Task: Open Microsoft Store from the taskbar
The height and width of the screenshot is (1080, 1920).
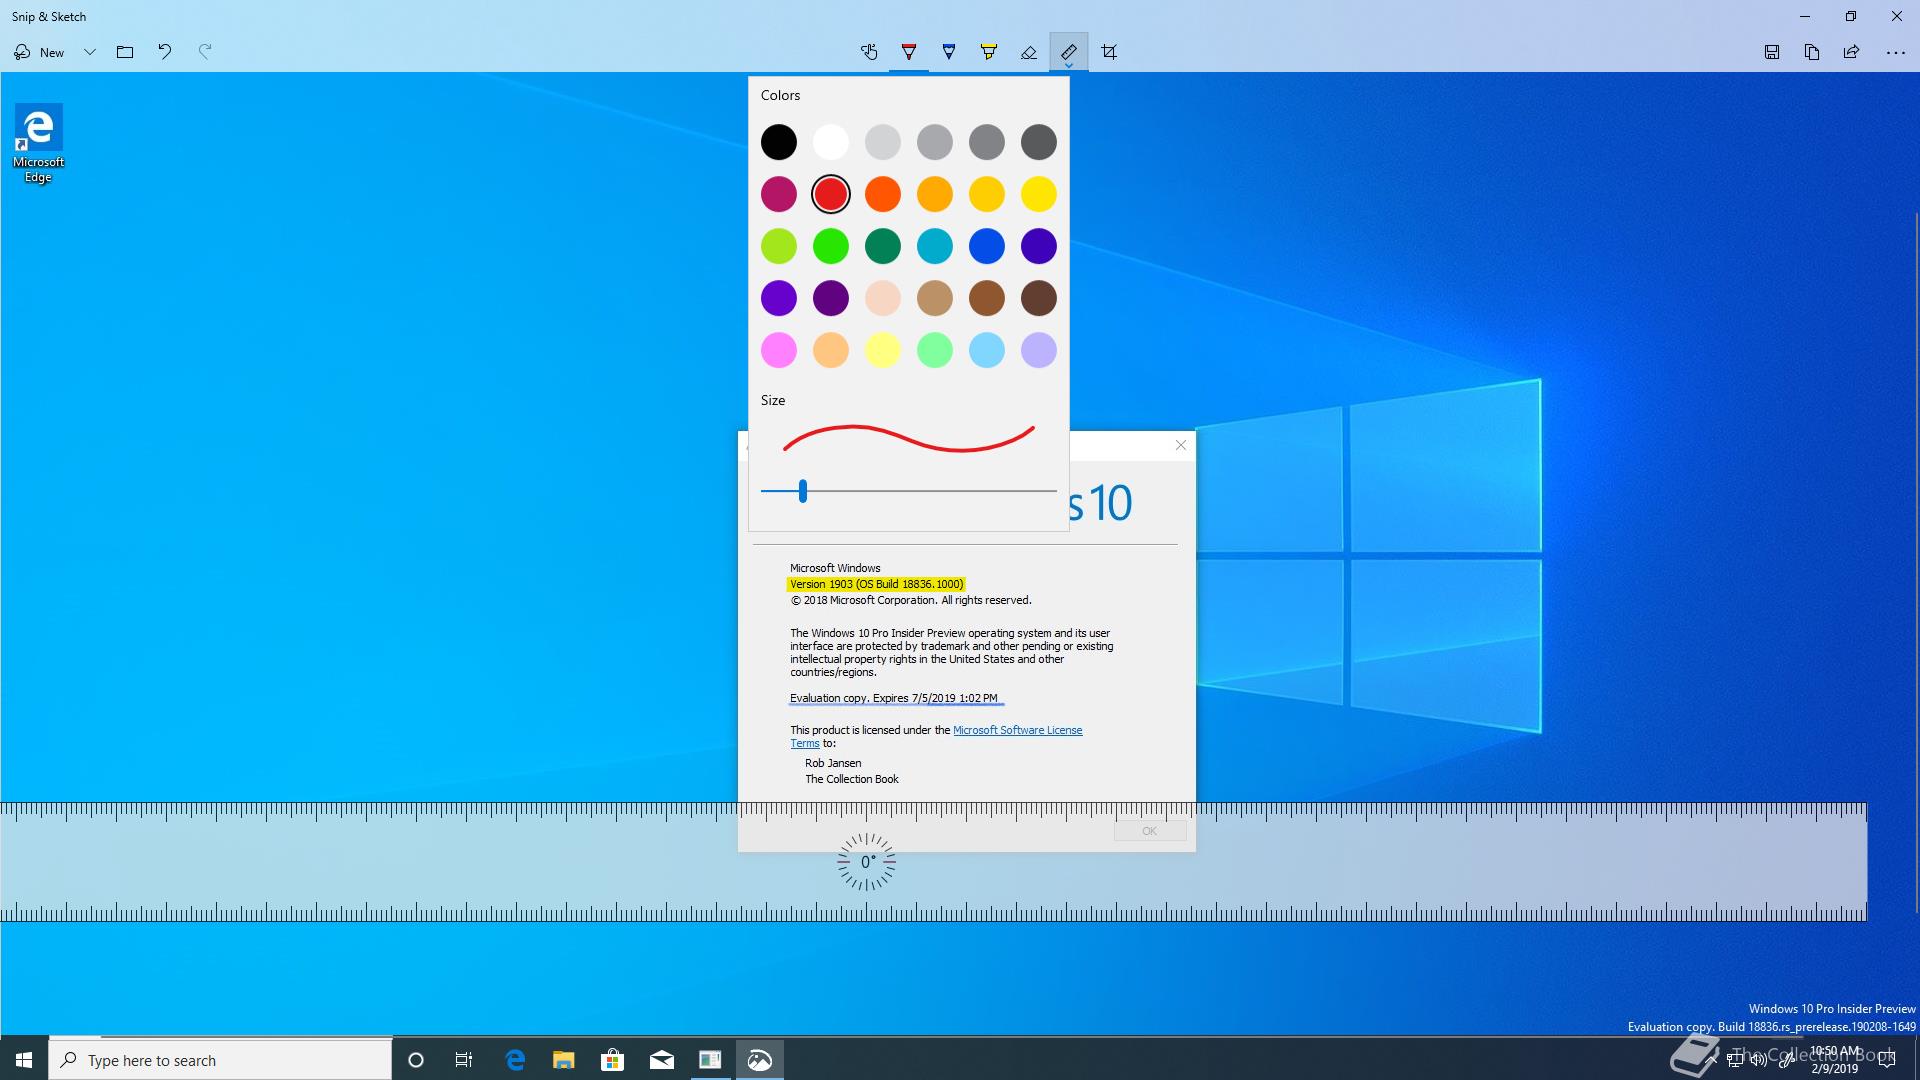Action: 612,1060
